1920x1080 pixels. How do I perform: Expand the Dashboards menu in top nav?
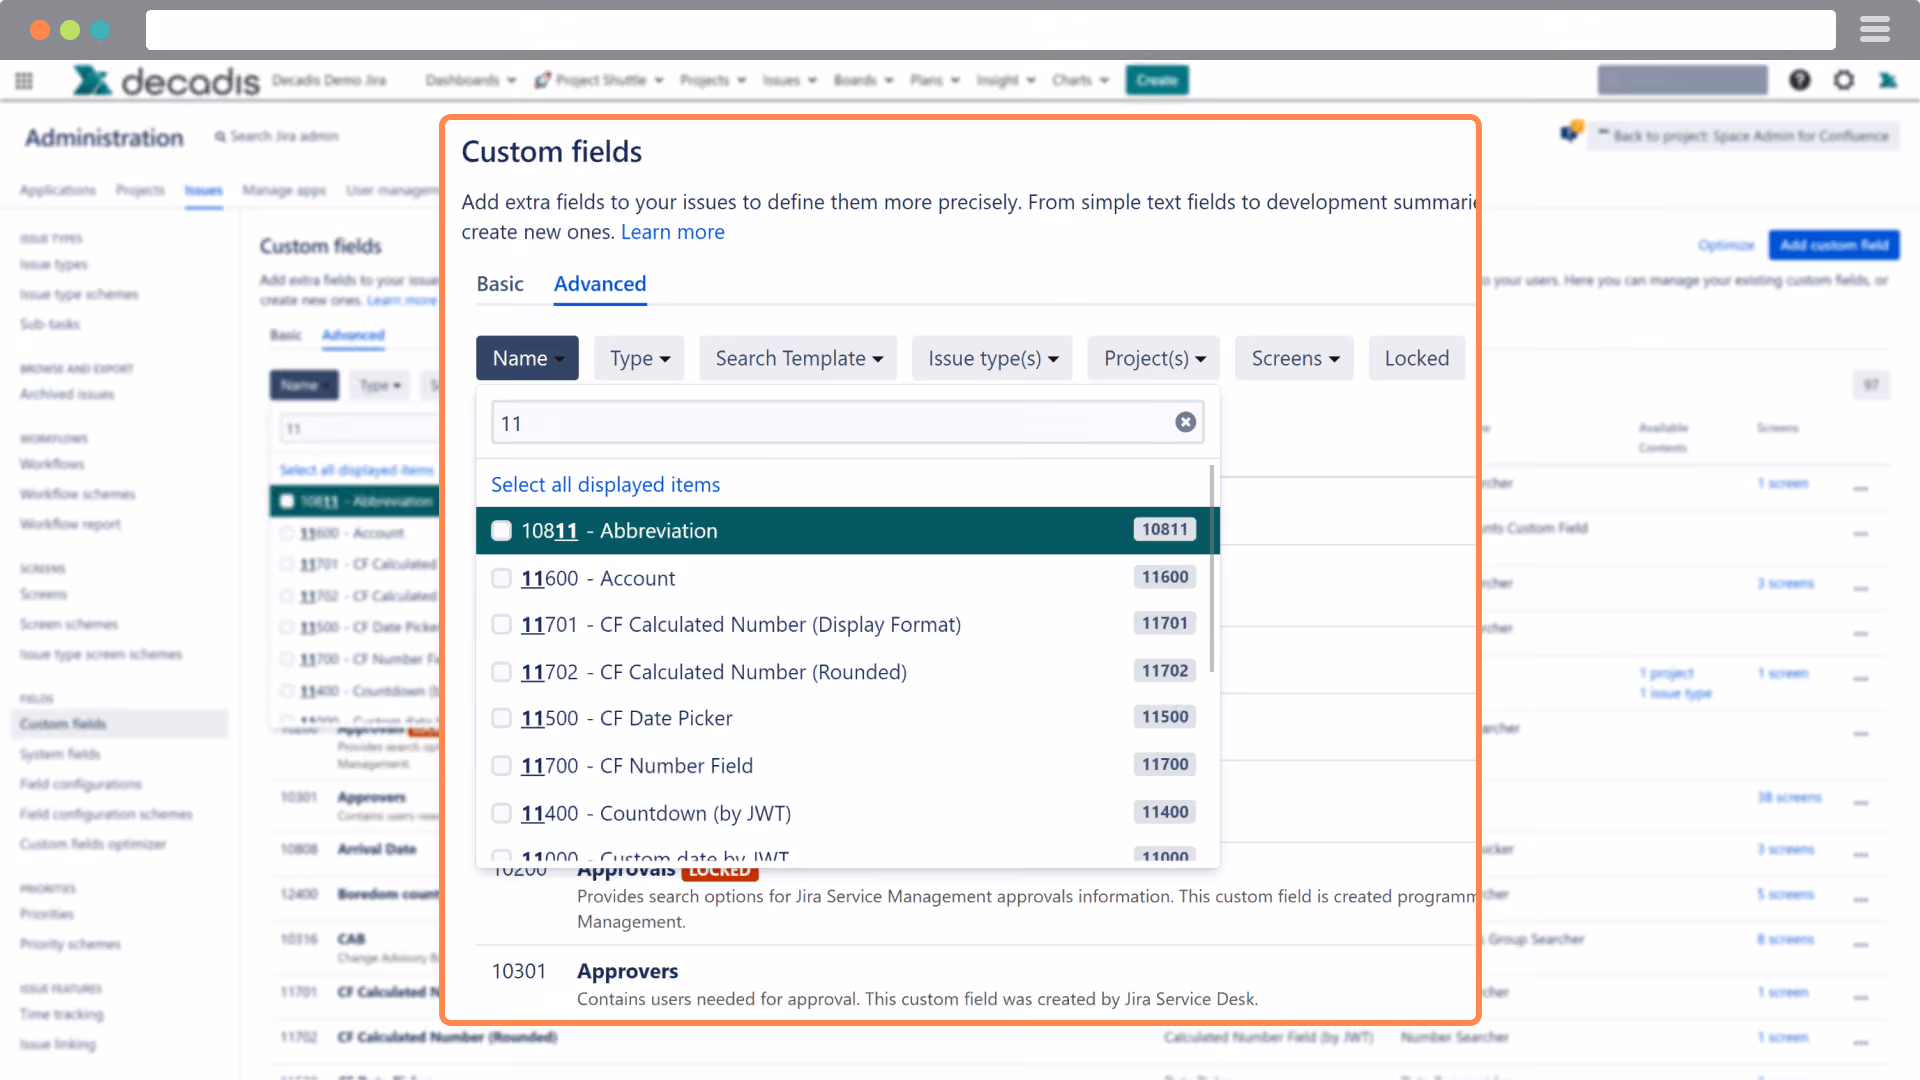[x=470, y=80]
